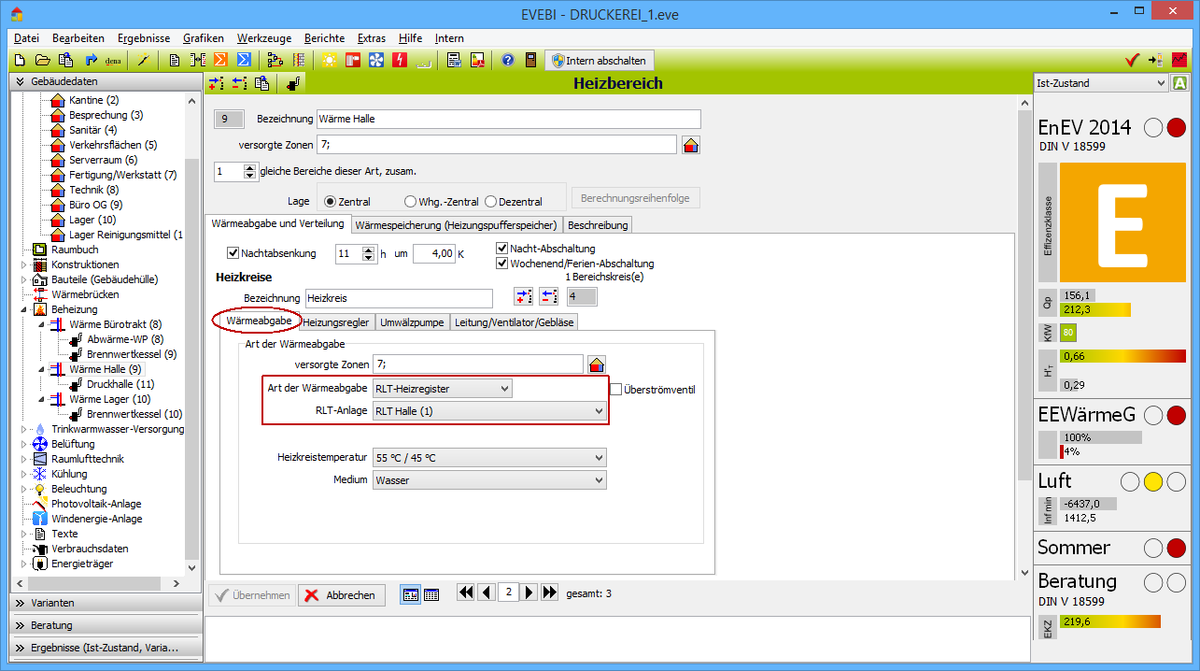Click the orange sigma toolbar icon
The height and width of the screenshot is (671, 1200).
coord(220,60)
